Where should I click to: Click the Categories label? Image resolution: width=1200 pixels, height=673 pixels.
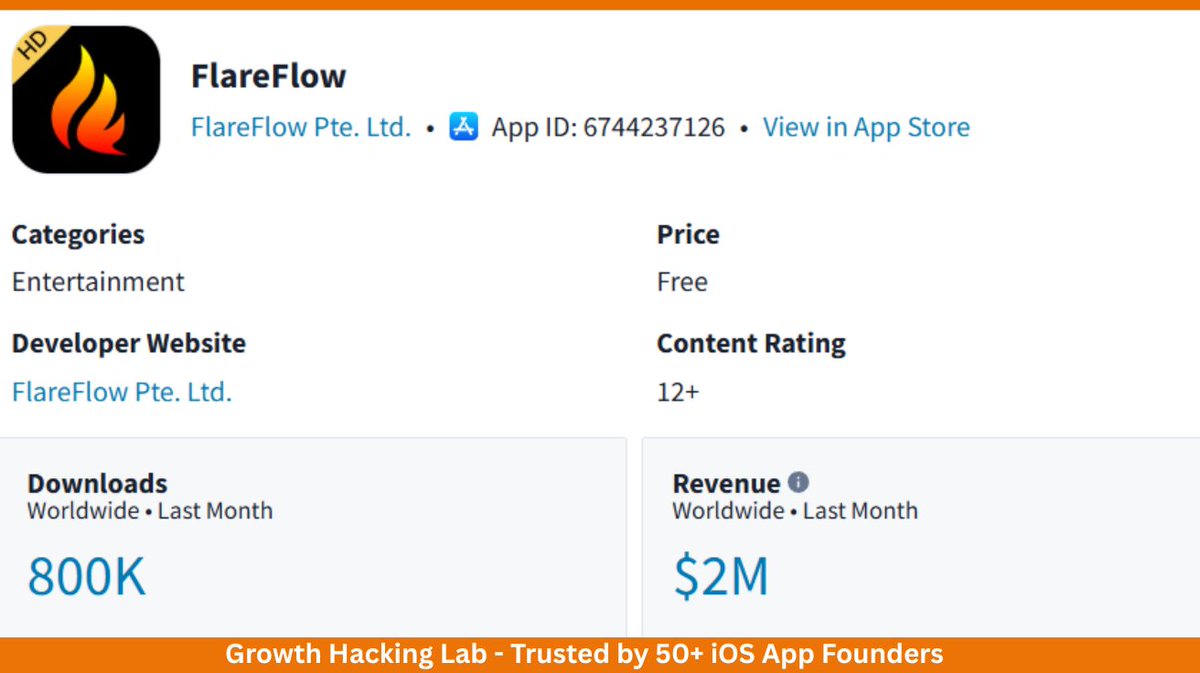click(x=78, y=235)
